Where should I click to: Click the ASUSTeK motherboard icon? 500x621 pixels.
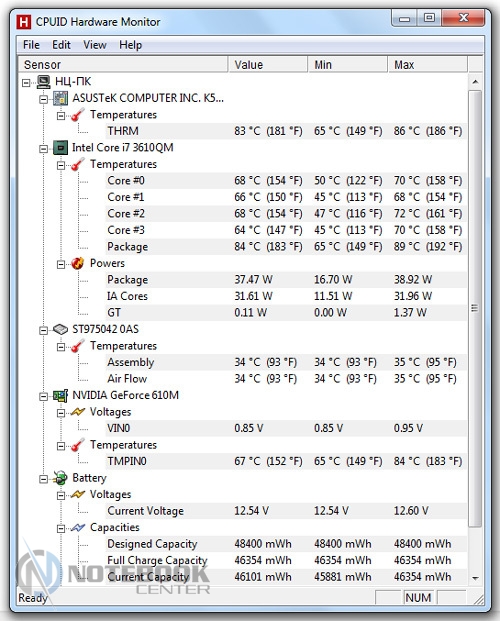coord(61,98)
